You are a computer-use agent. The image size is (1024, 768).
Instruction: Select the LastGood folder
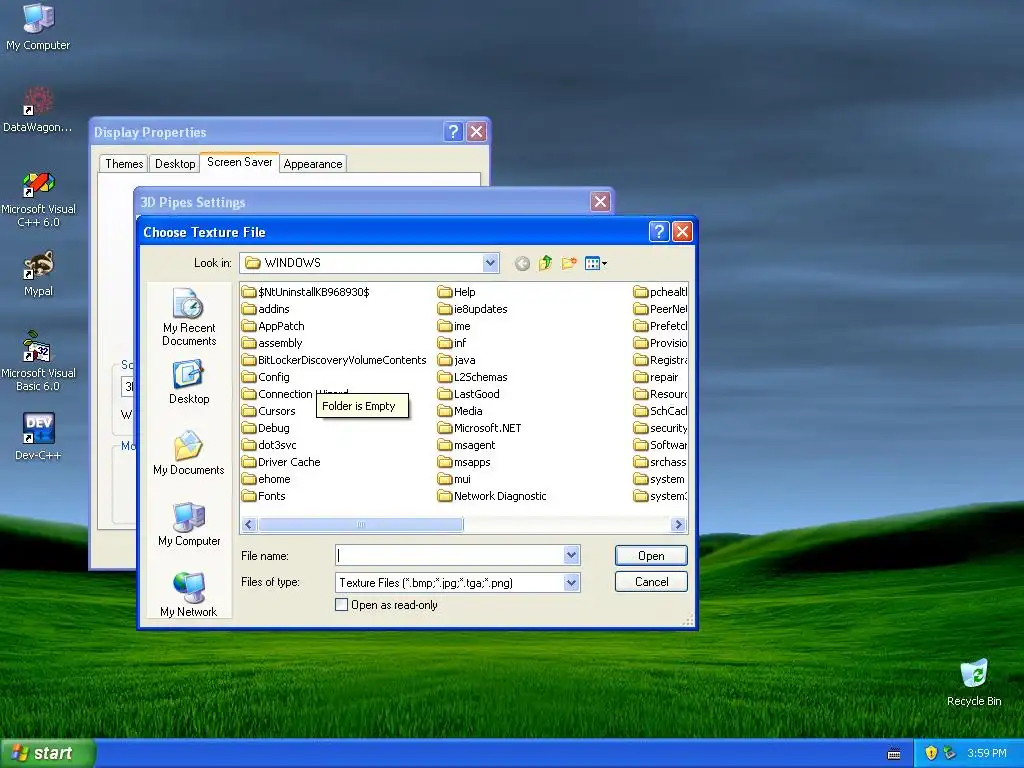(x=468, y=394)
